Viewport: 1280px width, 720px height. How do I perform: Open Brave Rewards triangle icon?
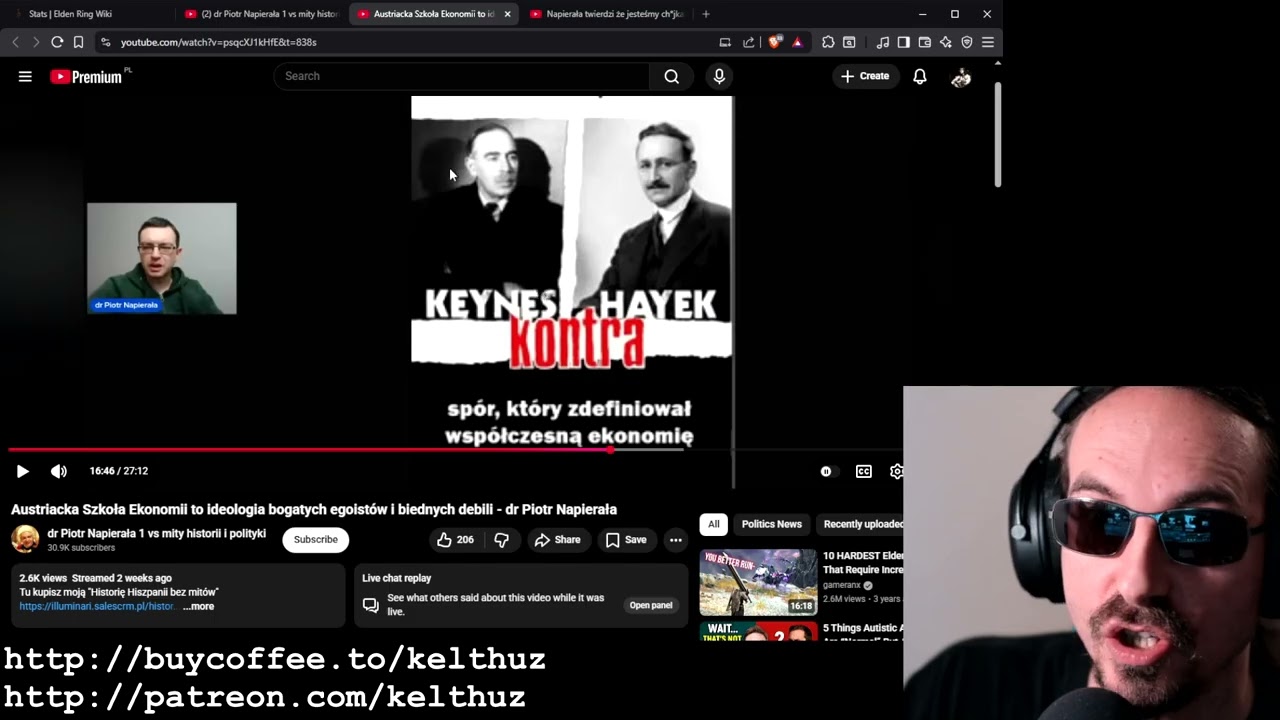coord(797,42)
